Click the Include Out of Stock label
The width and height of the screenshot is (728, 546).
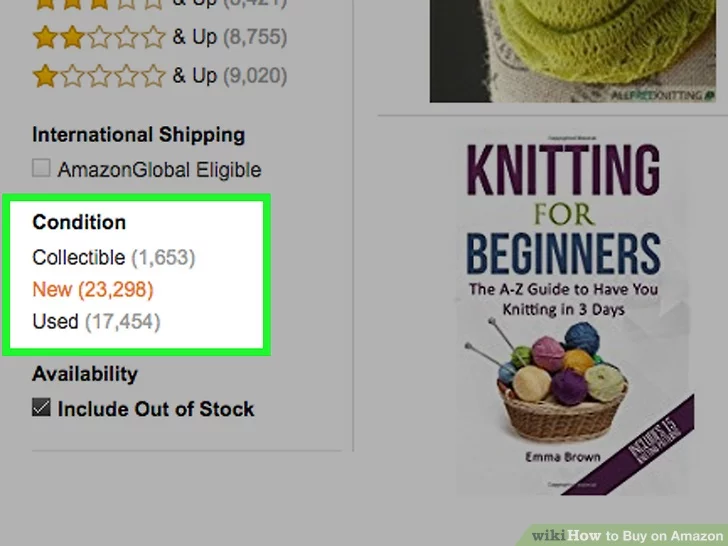[x=156, y=409]
